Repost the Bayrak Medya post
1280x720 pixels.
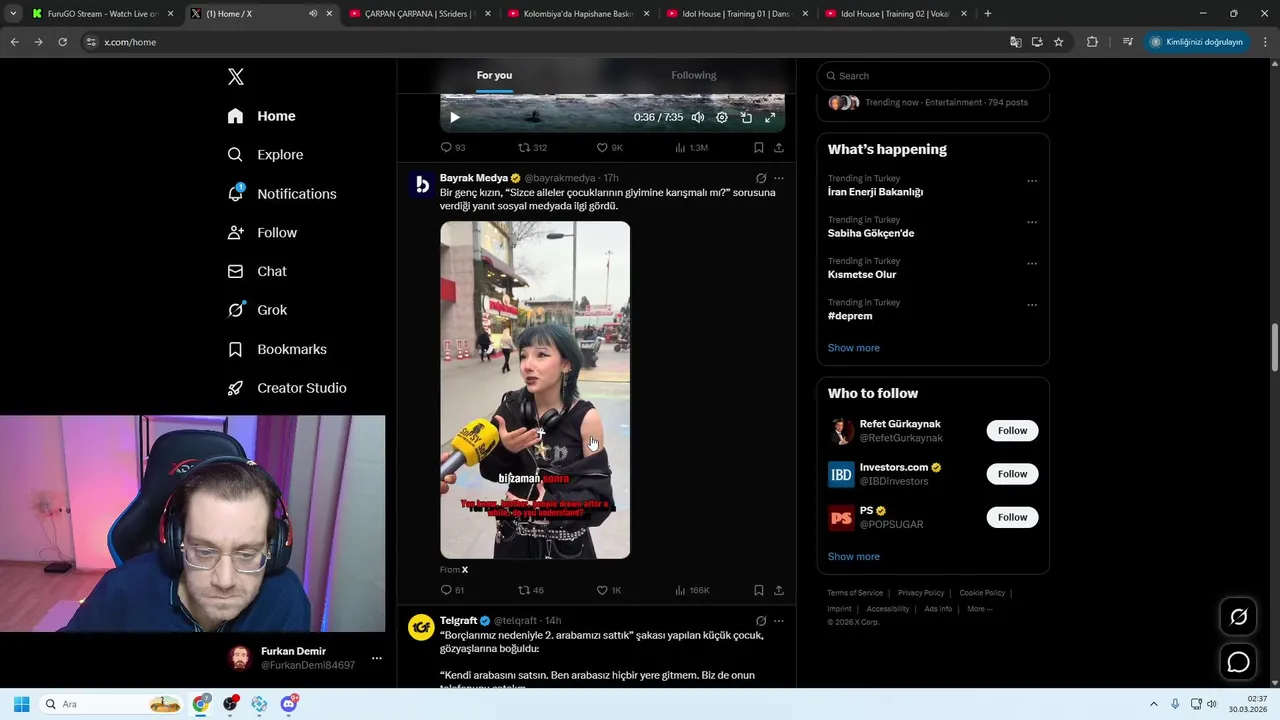click(530, 590)
